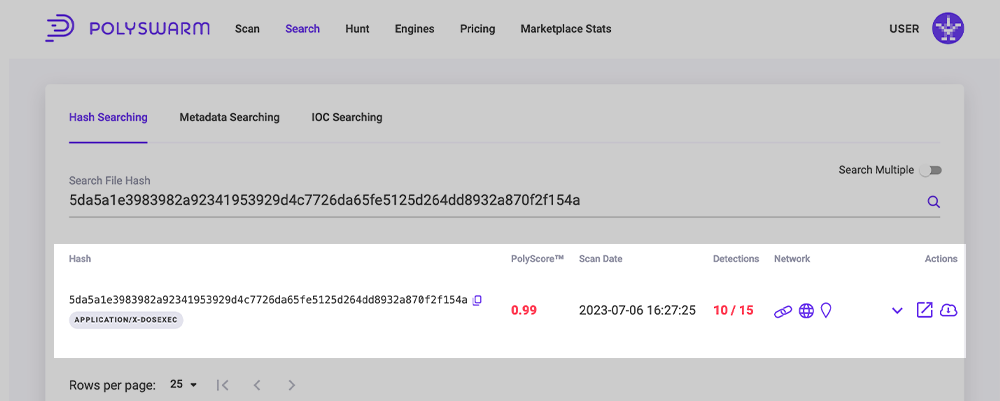Click the Scan Date column header
This screenshot has height=401, width=1000.
[x=601, y=259]
